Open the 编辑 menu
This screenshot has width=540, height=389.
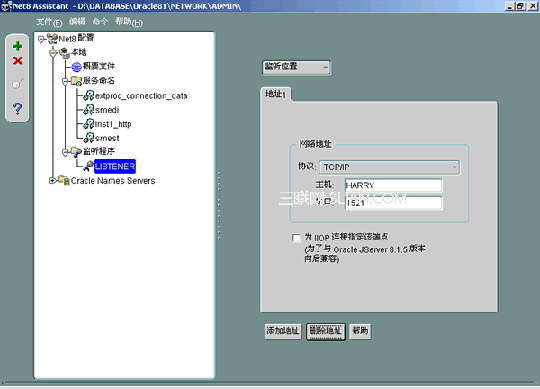(x=77, y=21)
